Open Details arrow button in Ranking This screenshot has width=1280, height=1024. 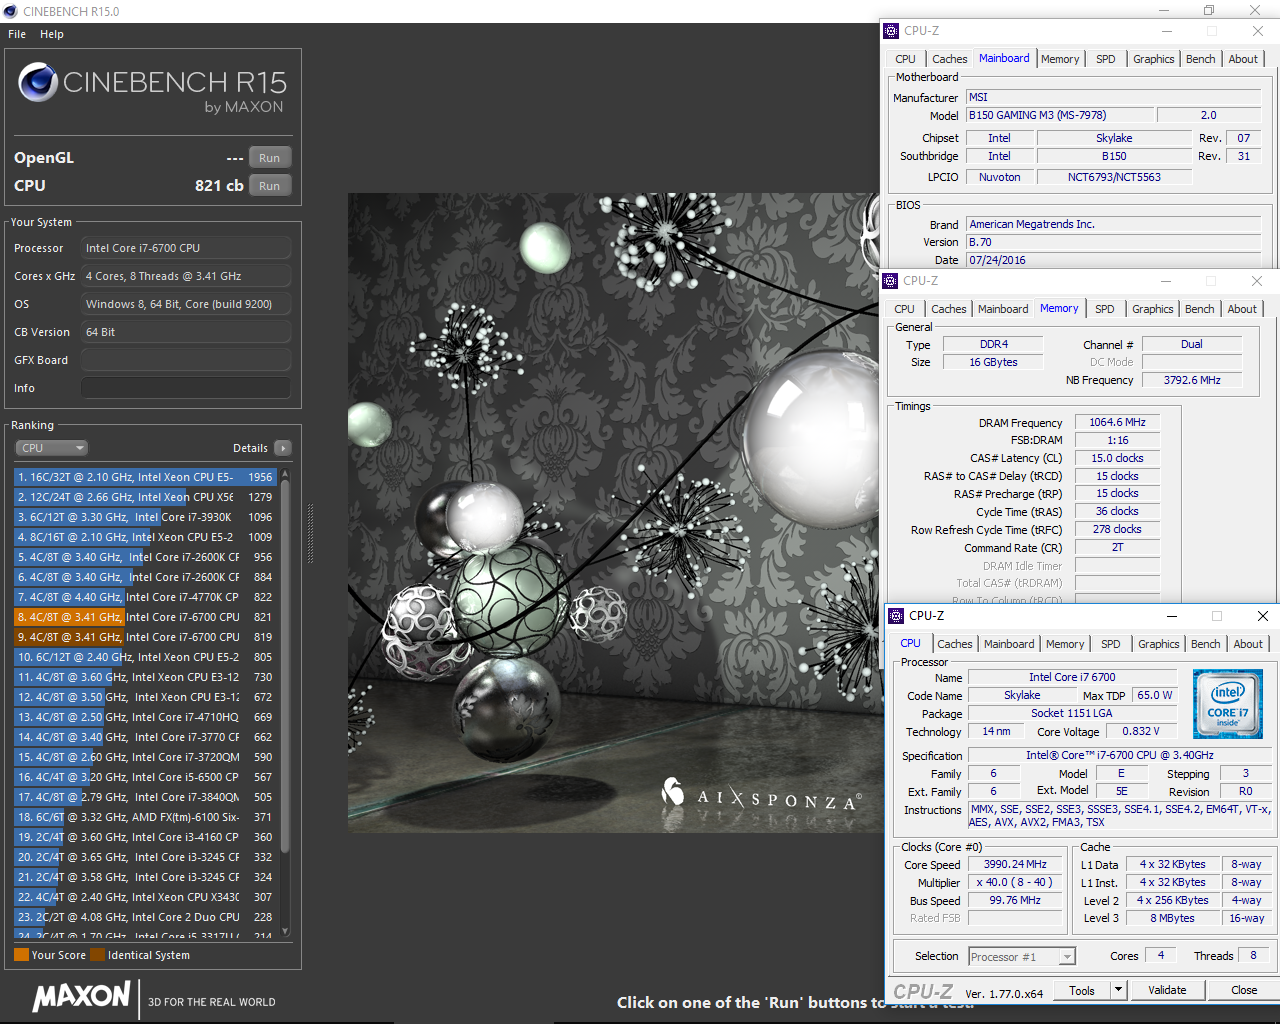tap(283, 448)
